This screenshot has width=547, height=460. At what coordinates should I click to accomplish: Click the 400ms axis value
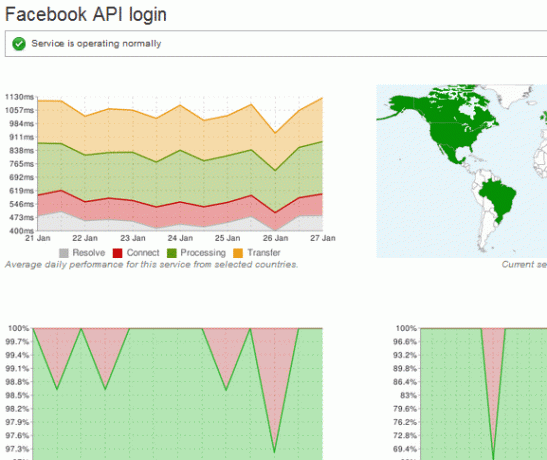pyautogui.click(x=21, y=231)
